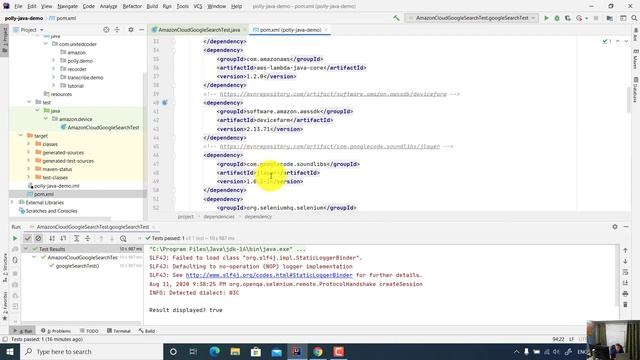Collapse the target folder in Project tree
The image size is (640, 360).
20,136
